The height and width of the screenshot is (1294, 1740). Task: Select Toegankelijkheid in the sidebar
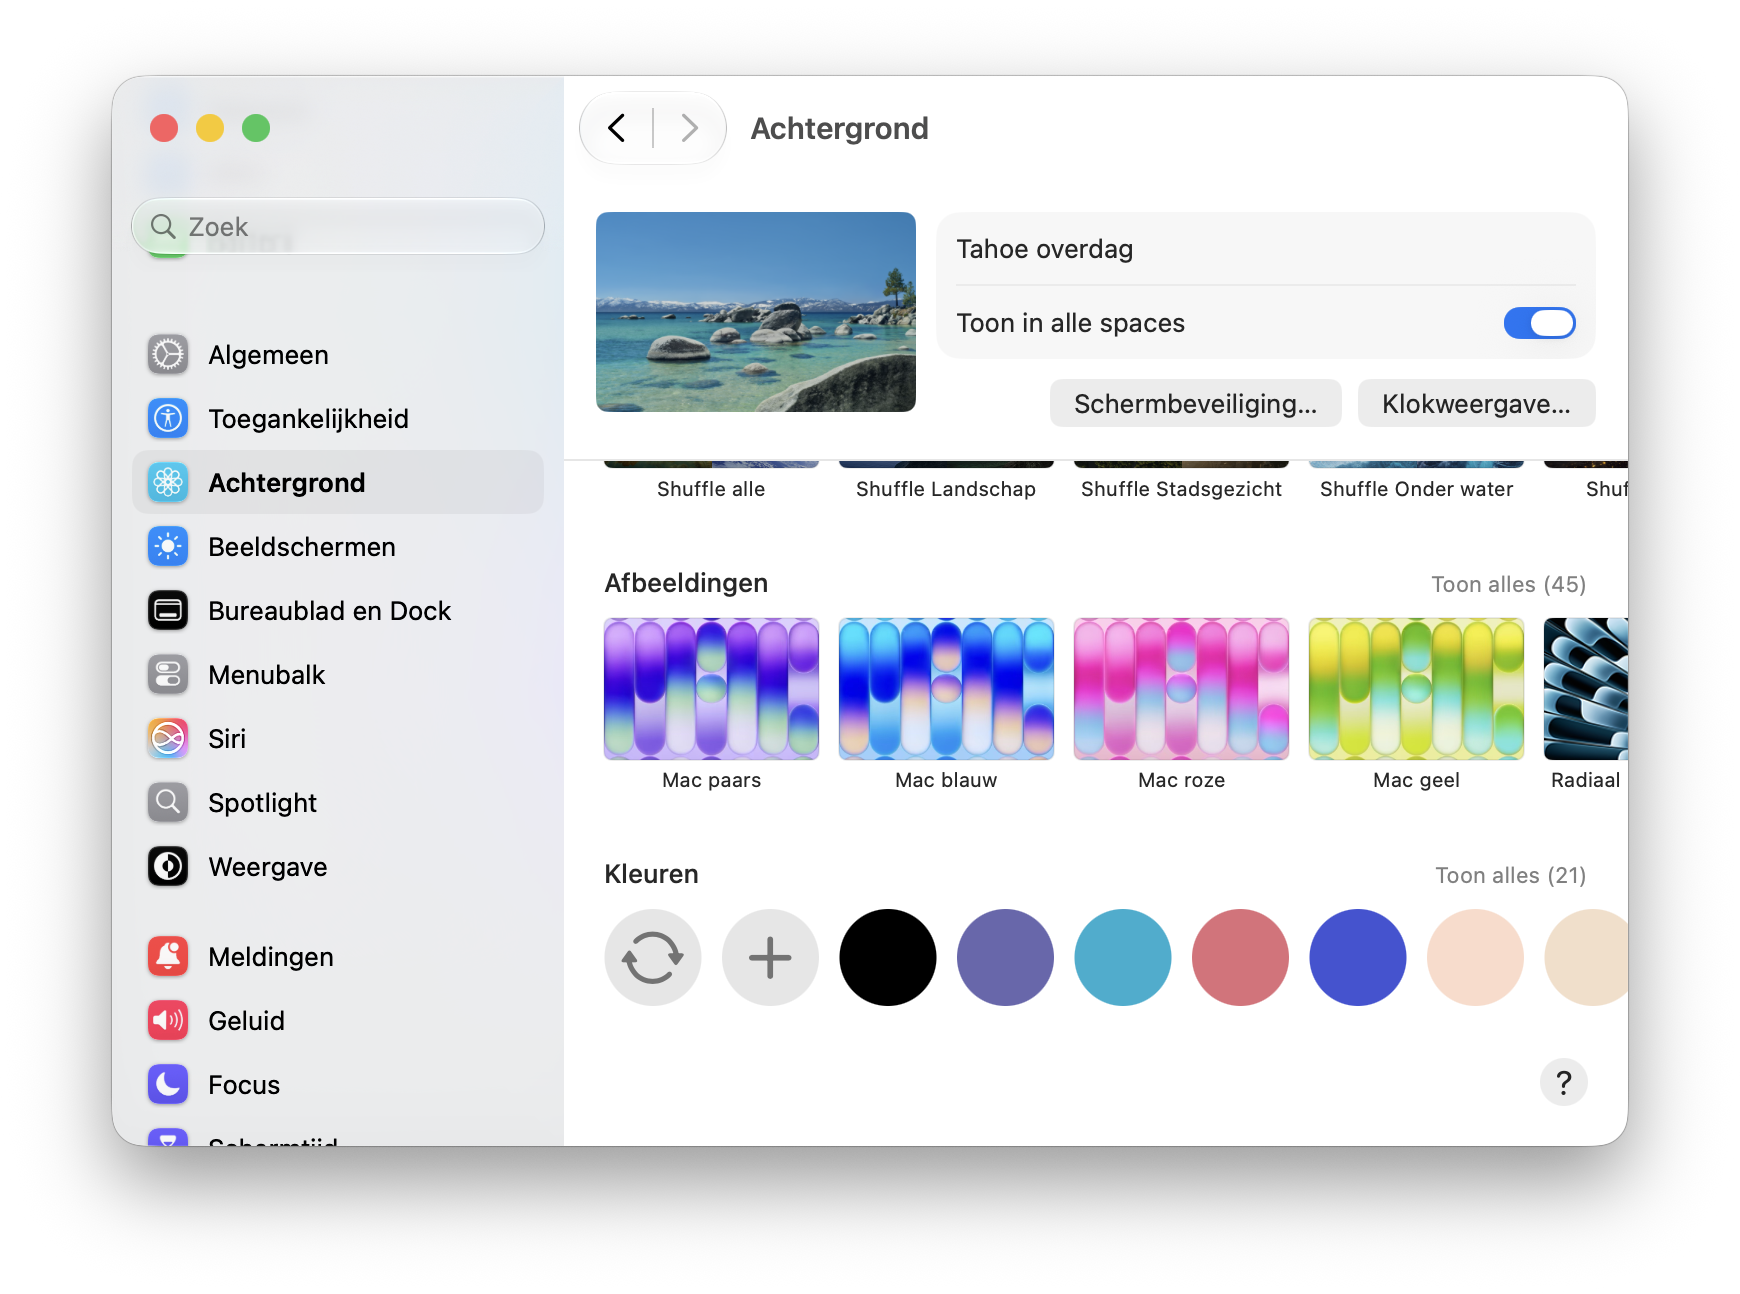click(338, 419)
